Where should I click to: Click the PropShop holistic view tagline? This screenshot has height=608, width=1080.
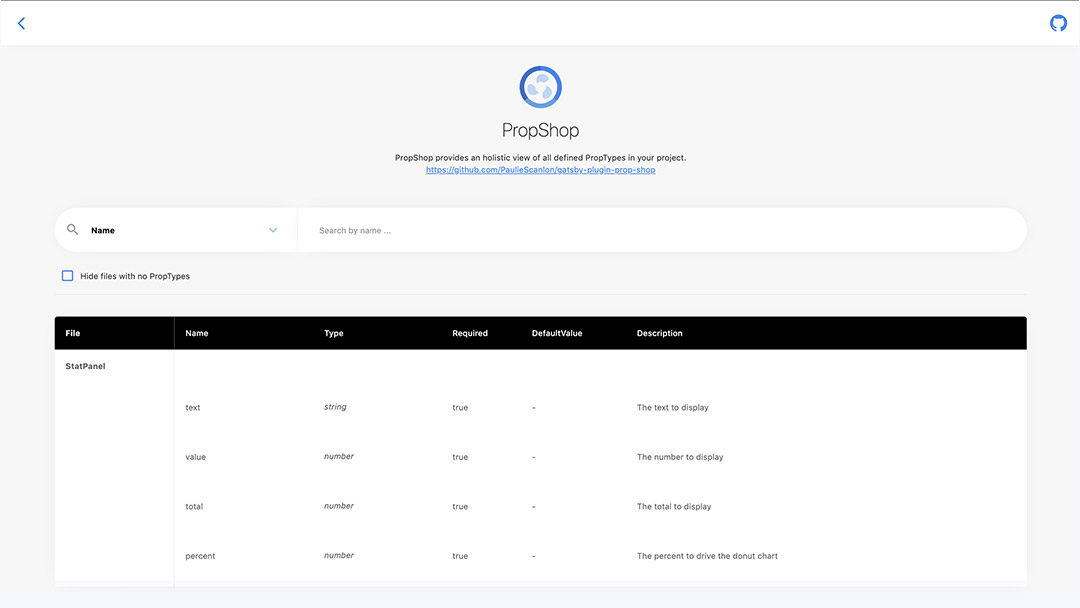pos(540,158)
